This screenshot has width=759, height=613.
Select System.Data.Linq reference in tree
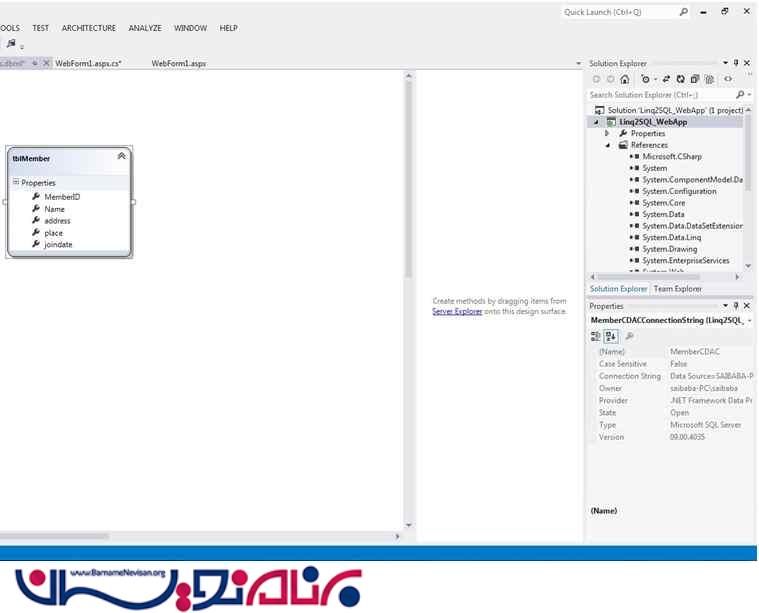[x=669, y=237]
